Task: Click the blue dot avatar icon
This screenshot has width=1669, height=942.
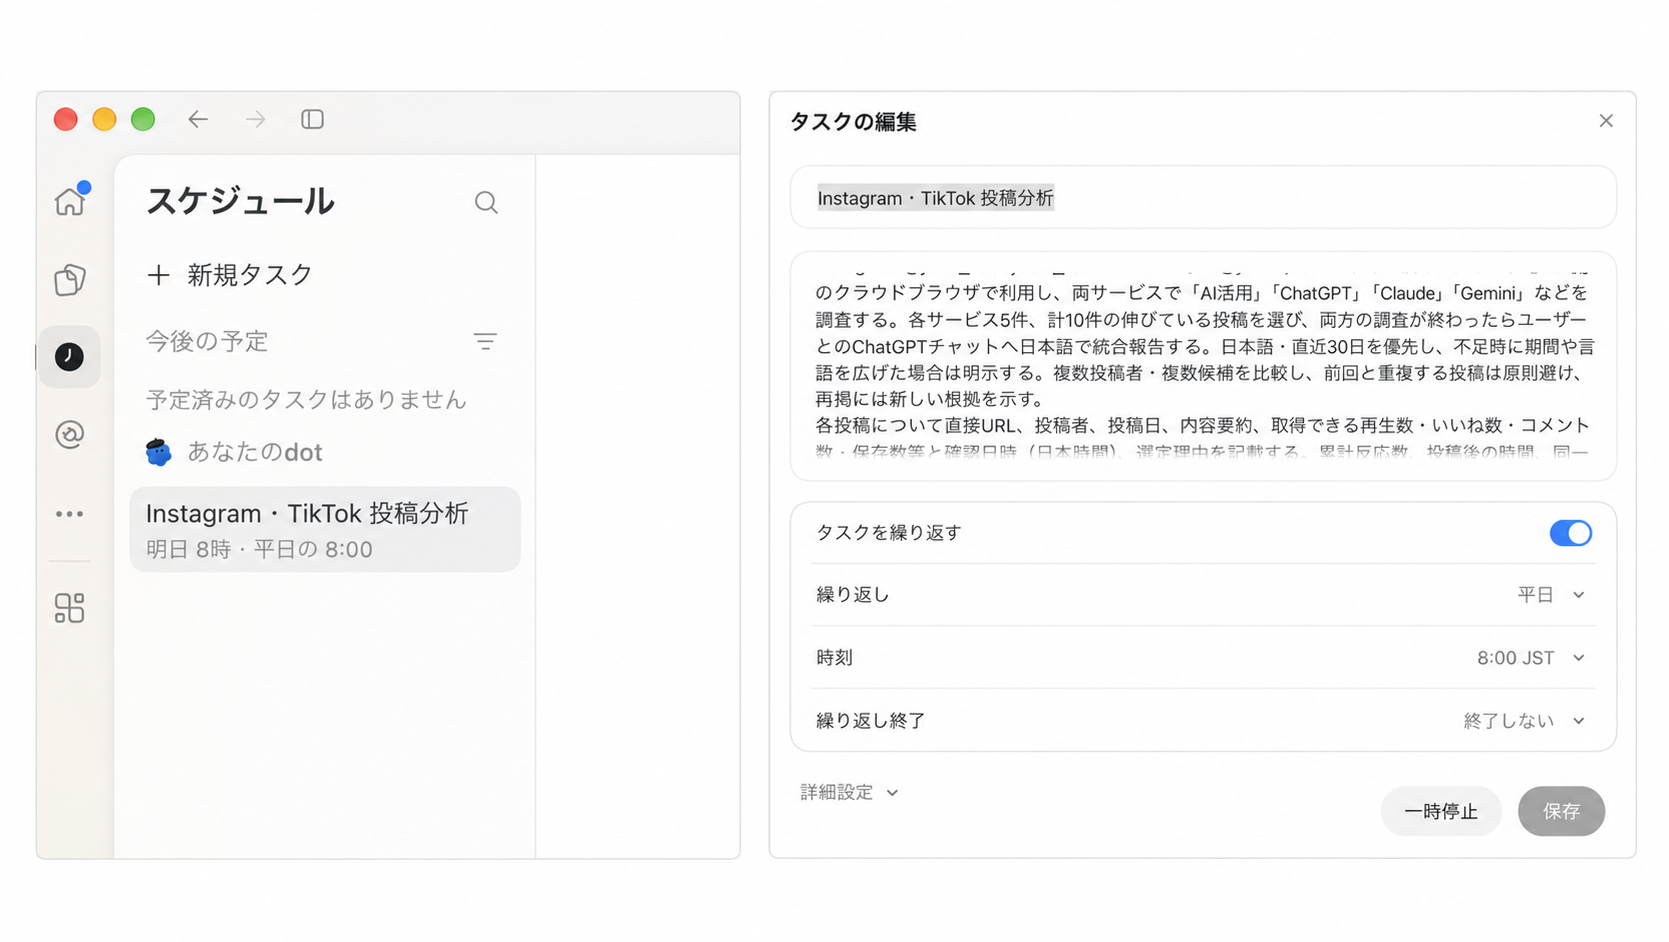Action: tap(158, 452)
